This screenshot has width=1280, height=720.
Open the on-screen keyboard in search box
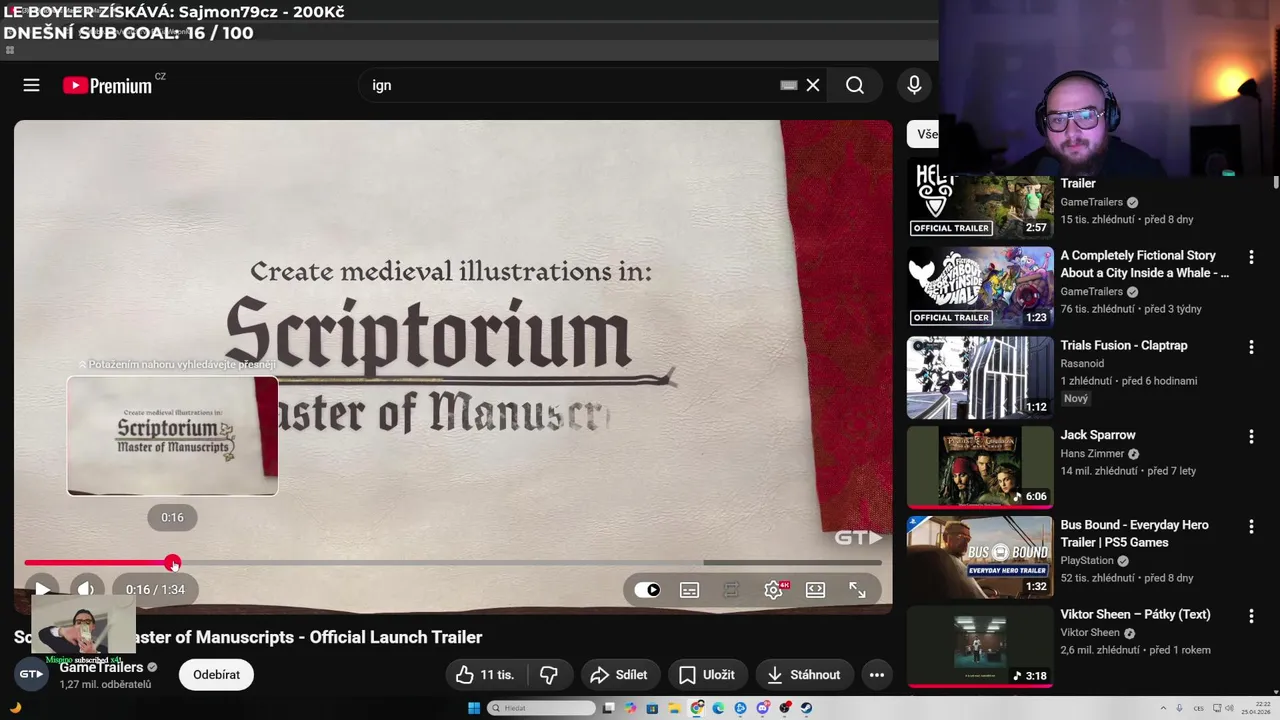(788, 85)
